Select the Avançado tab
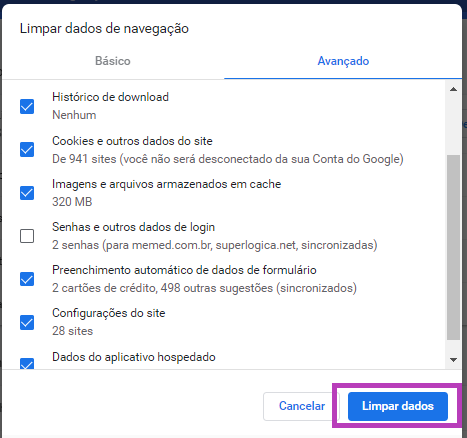467x438 pixels. tap(343, 61)
